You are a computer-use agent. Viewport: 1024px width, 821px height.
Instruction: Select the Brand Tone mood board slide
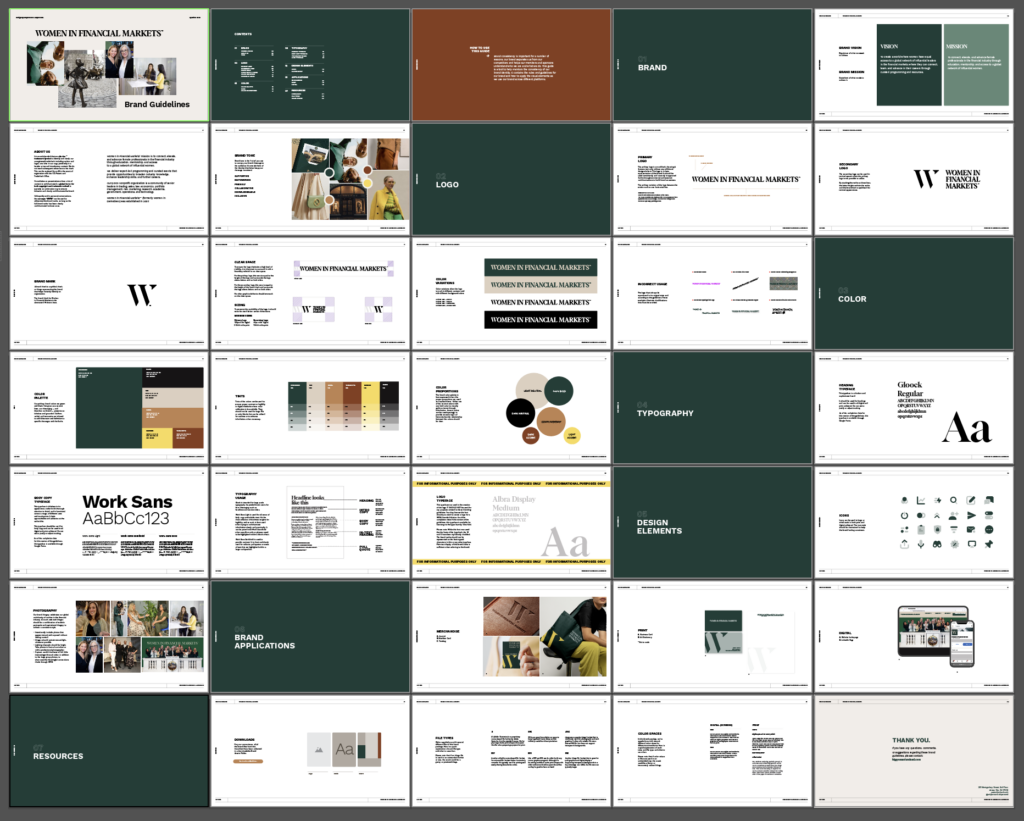[310, 179]
